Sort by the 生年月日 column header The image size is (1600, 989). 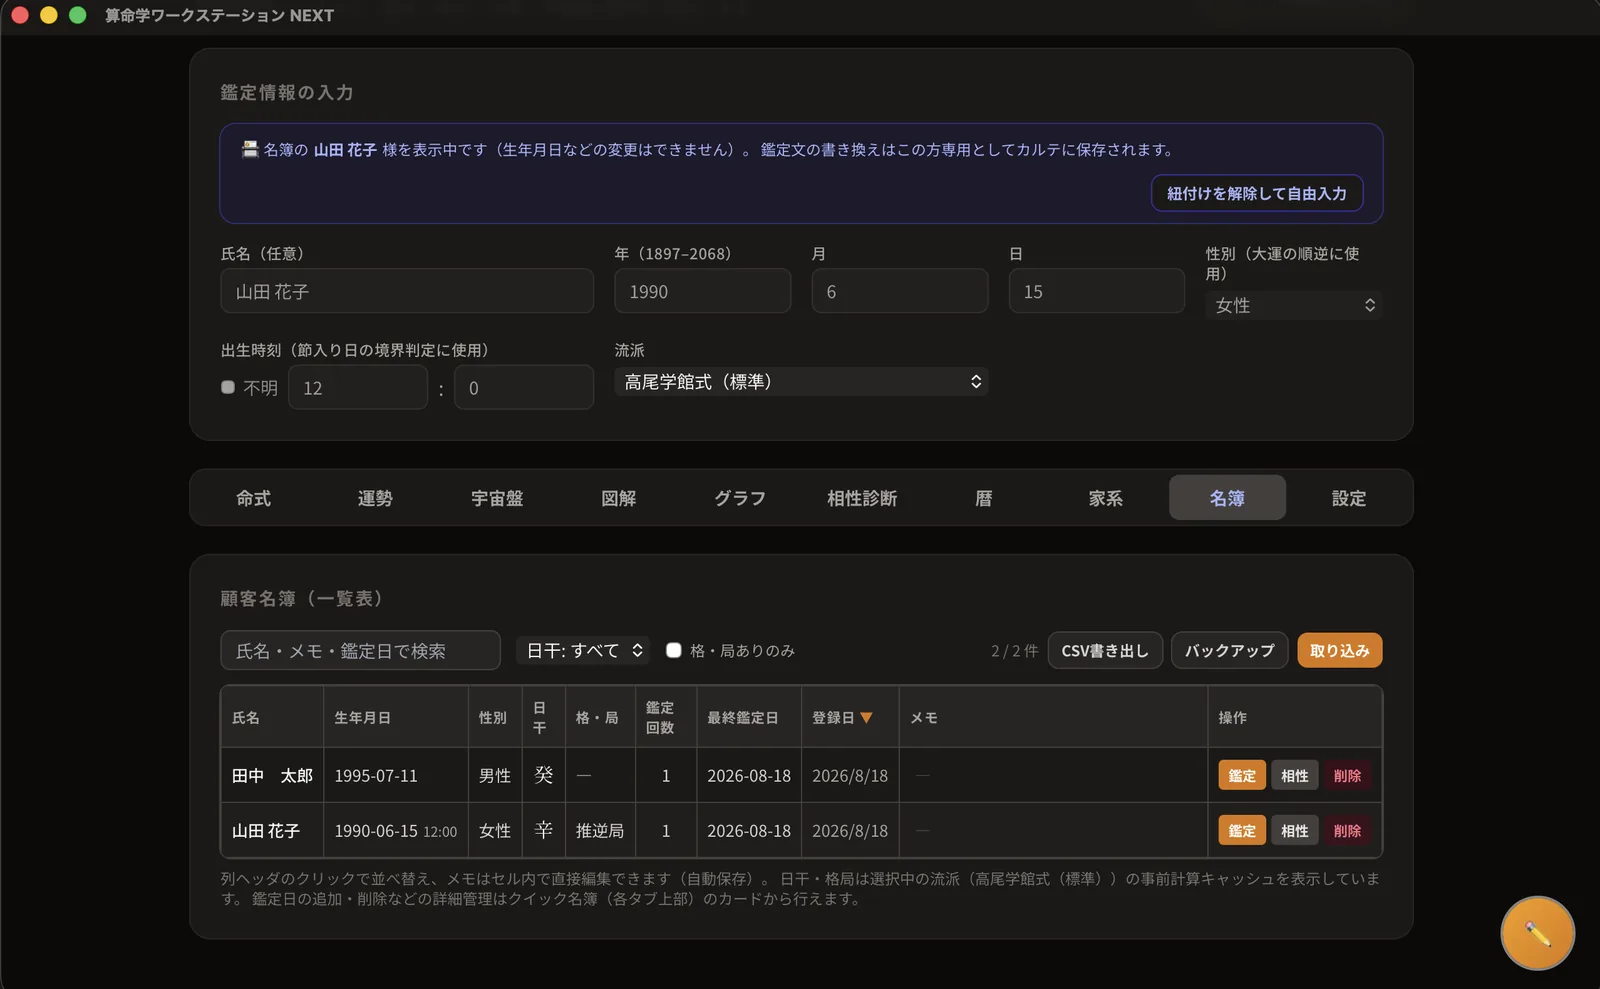396,717
